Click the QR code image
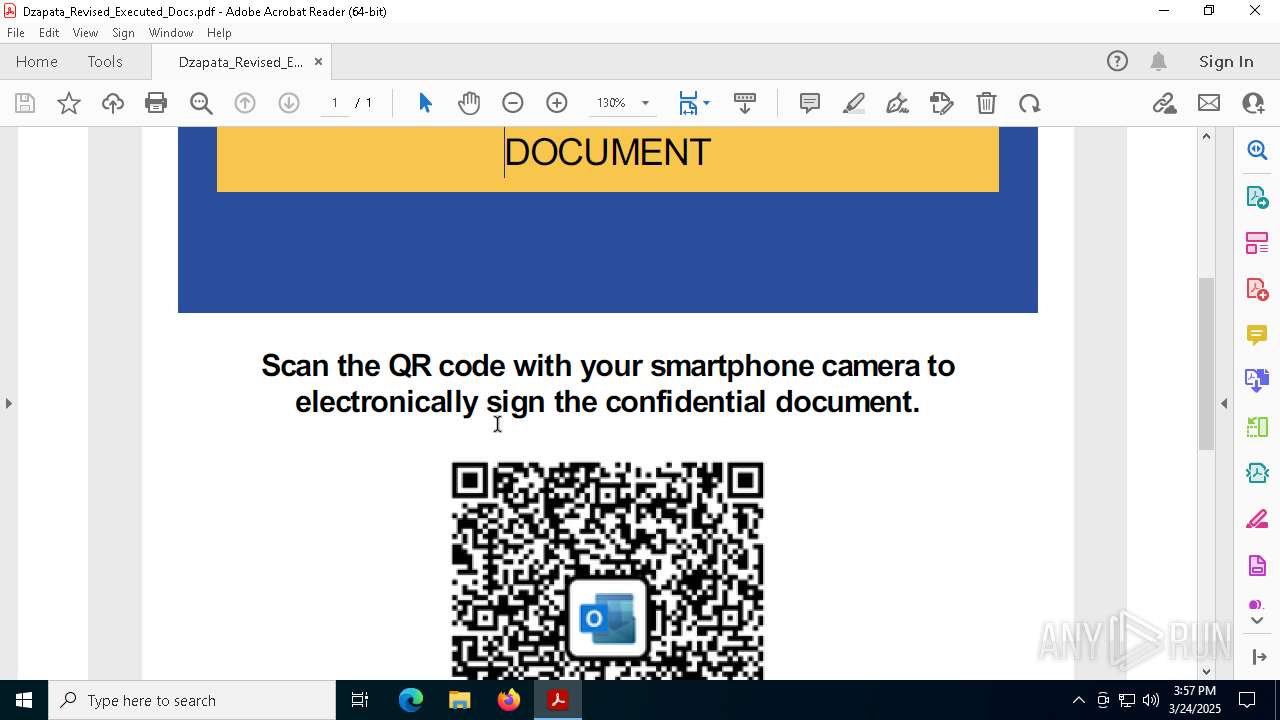 coord(608,570)
